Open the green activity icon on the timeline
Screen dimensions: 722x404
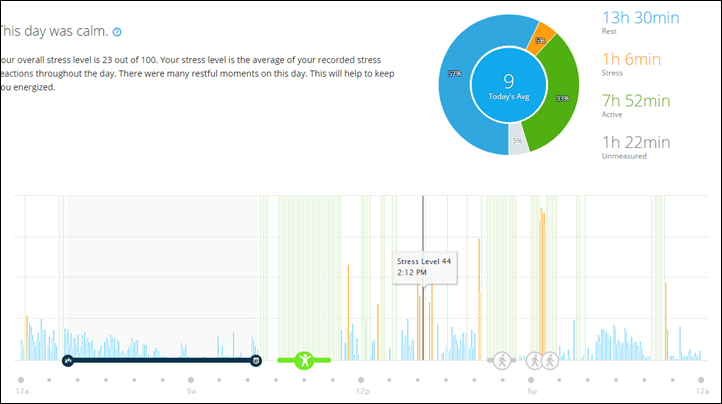click(x=306, y=360)
